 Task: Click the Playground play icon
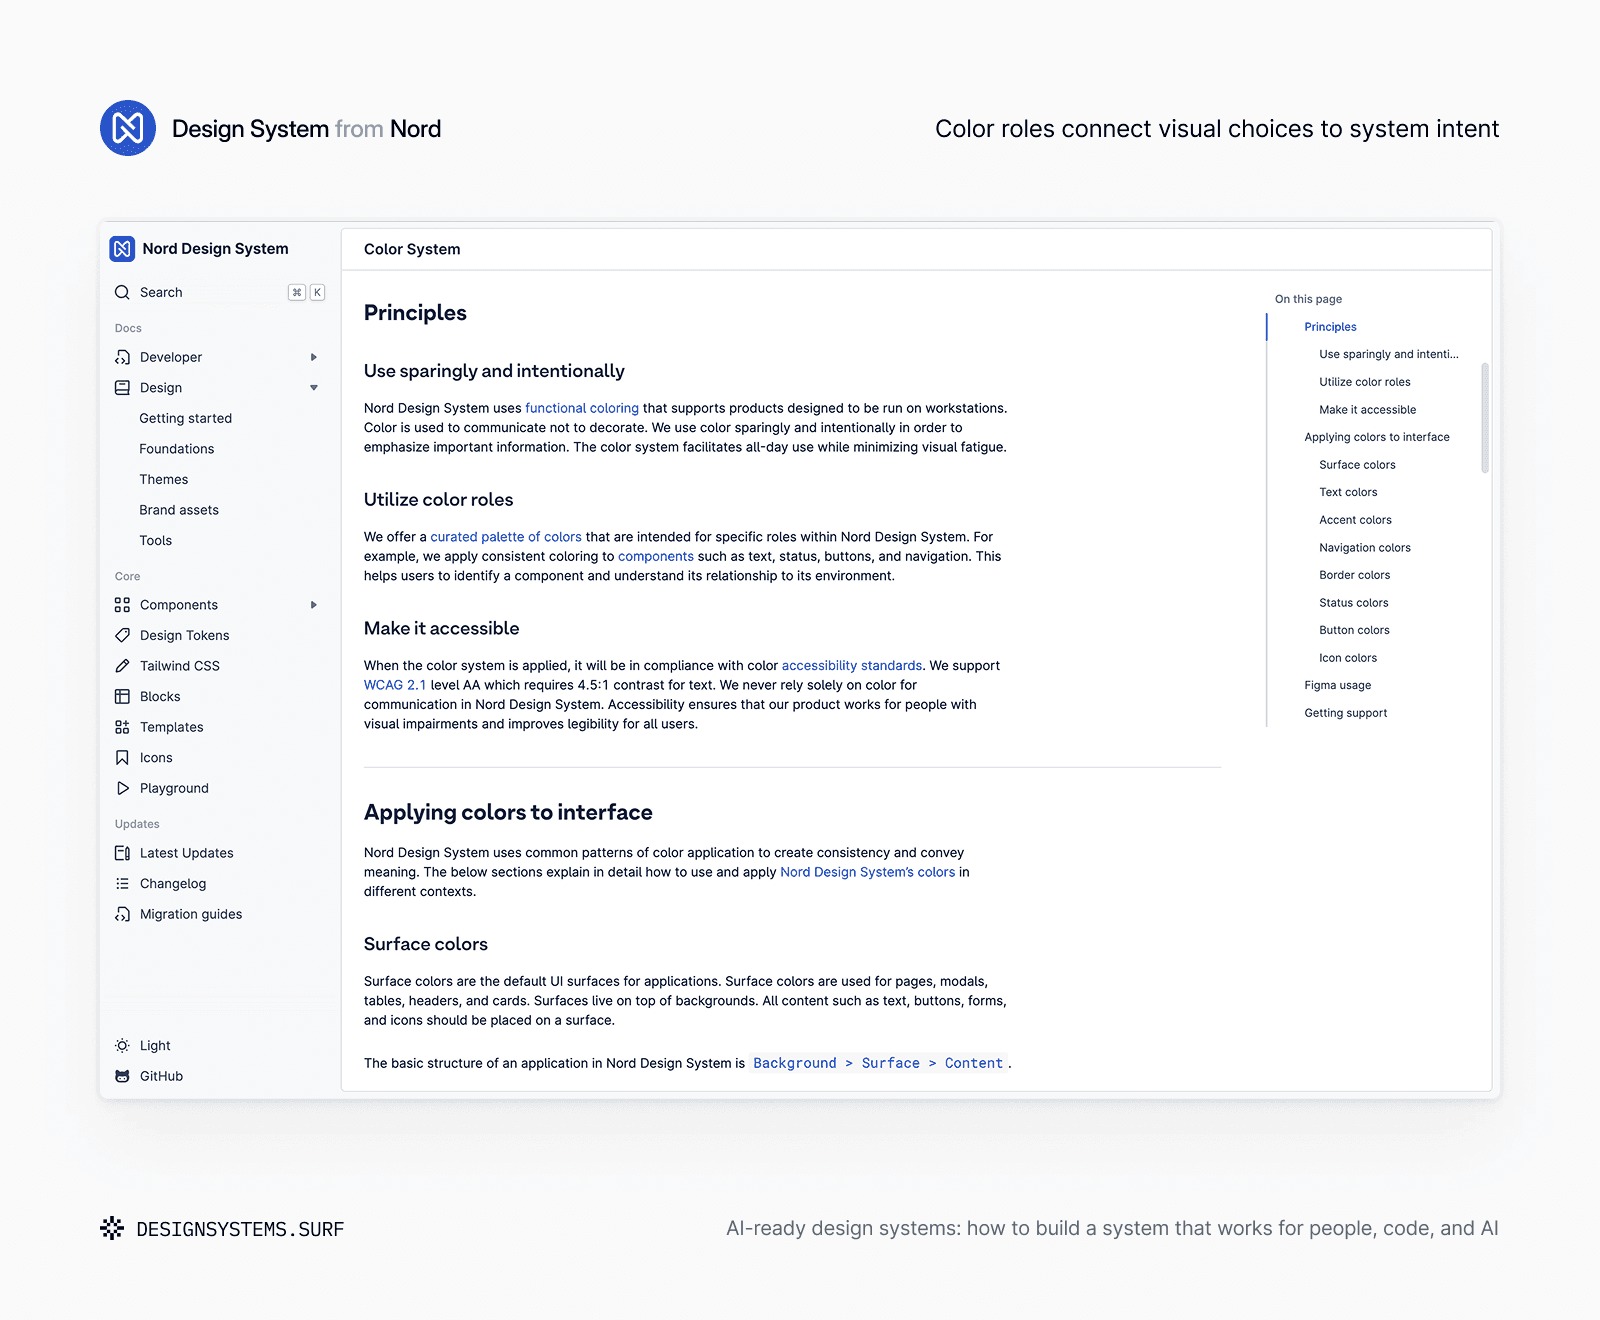(122, 788)
